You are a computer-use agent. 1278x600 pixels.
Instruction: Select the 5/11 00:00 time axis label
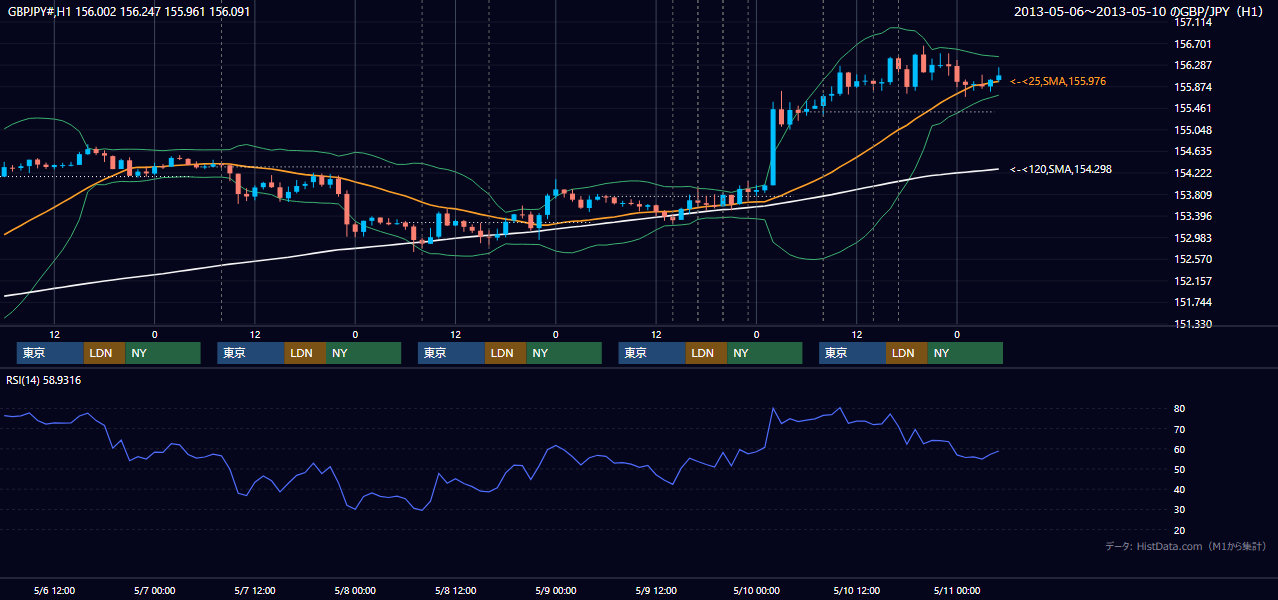956,590
